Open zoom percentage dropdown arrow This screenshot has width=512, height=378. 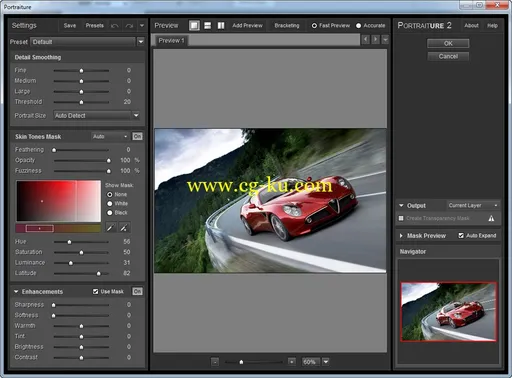click(326, 362)
